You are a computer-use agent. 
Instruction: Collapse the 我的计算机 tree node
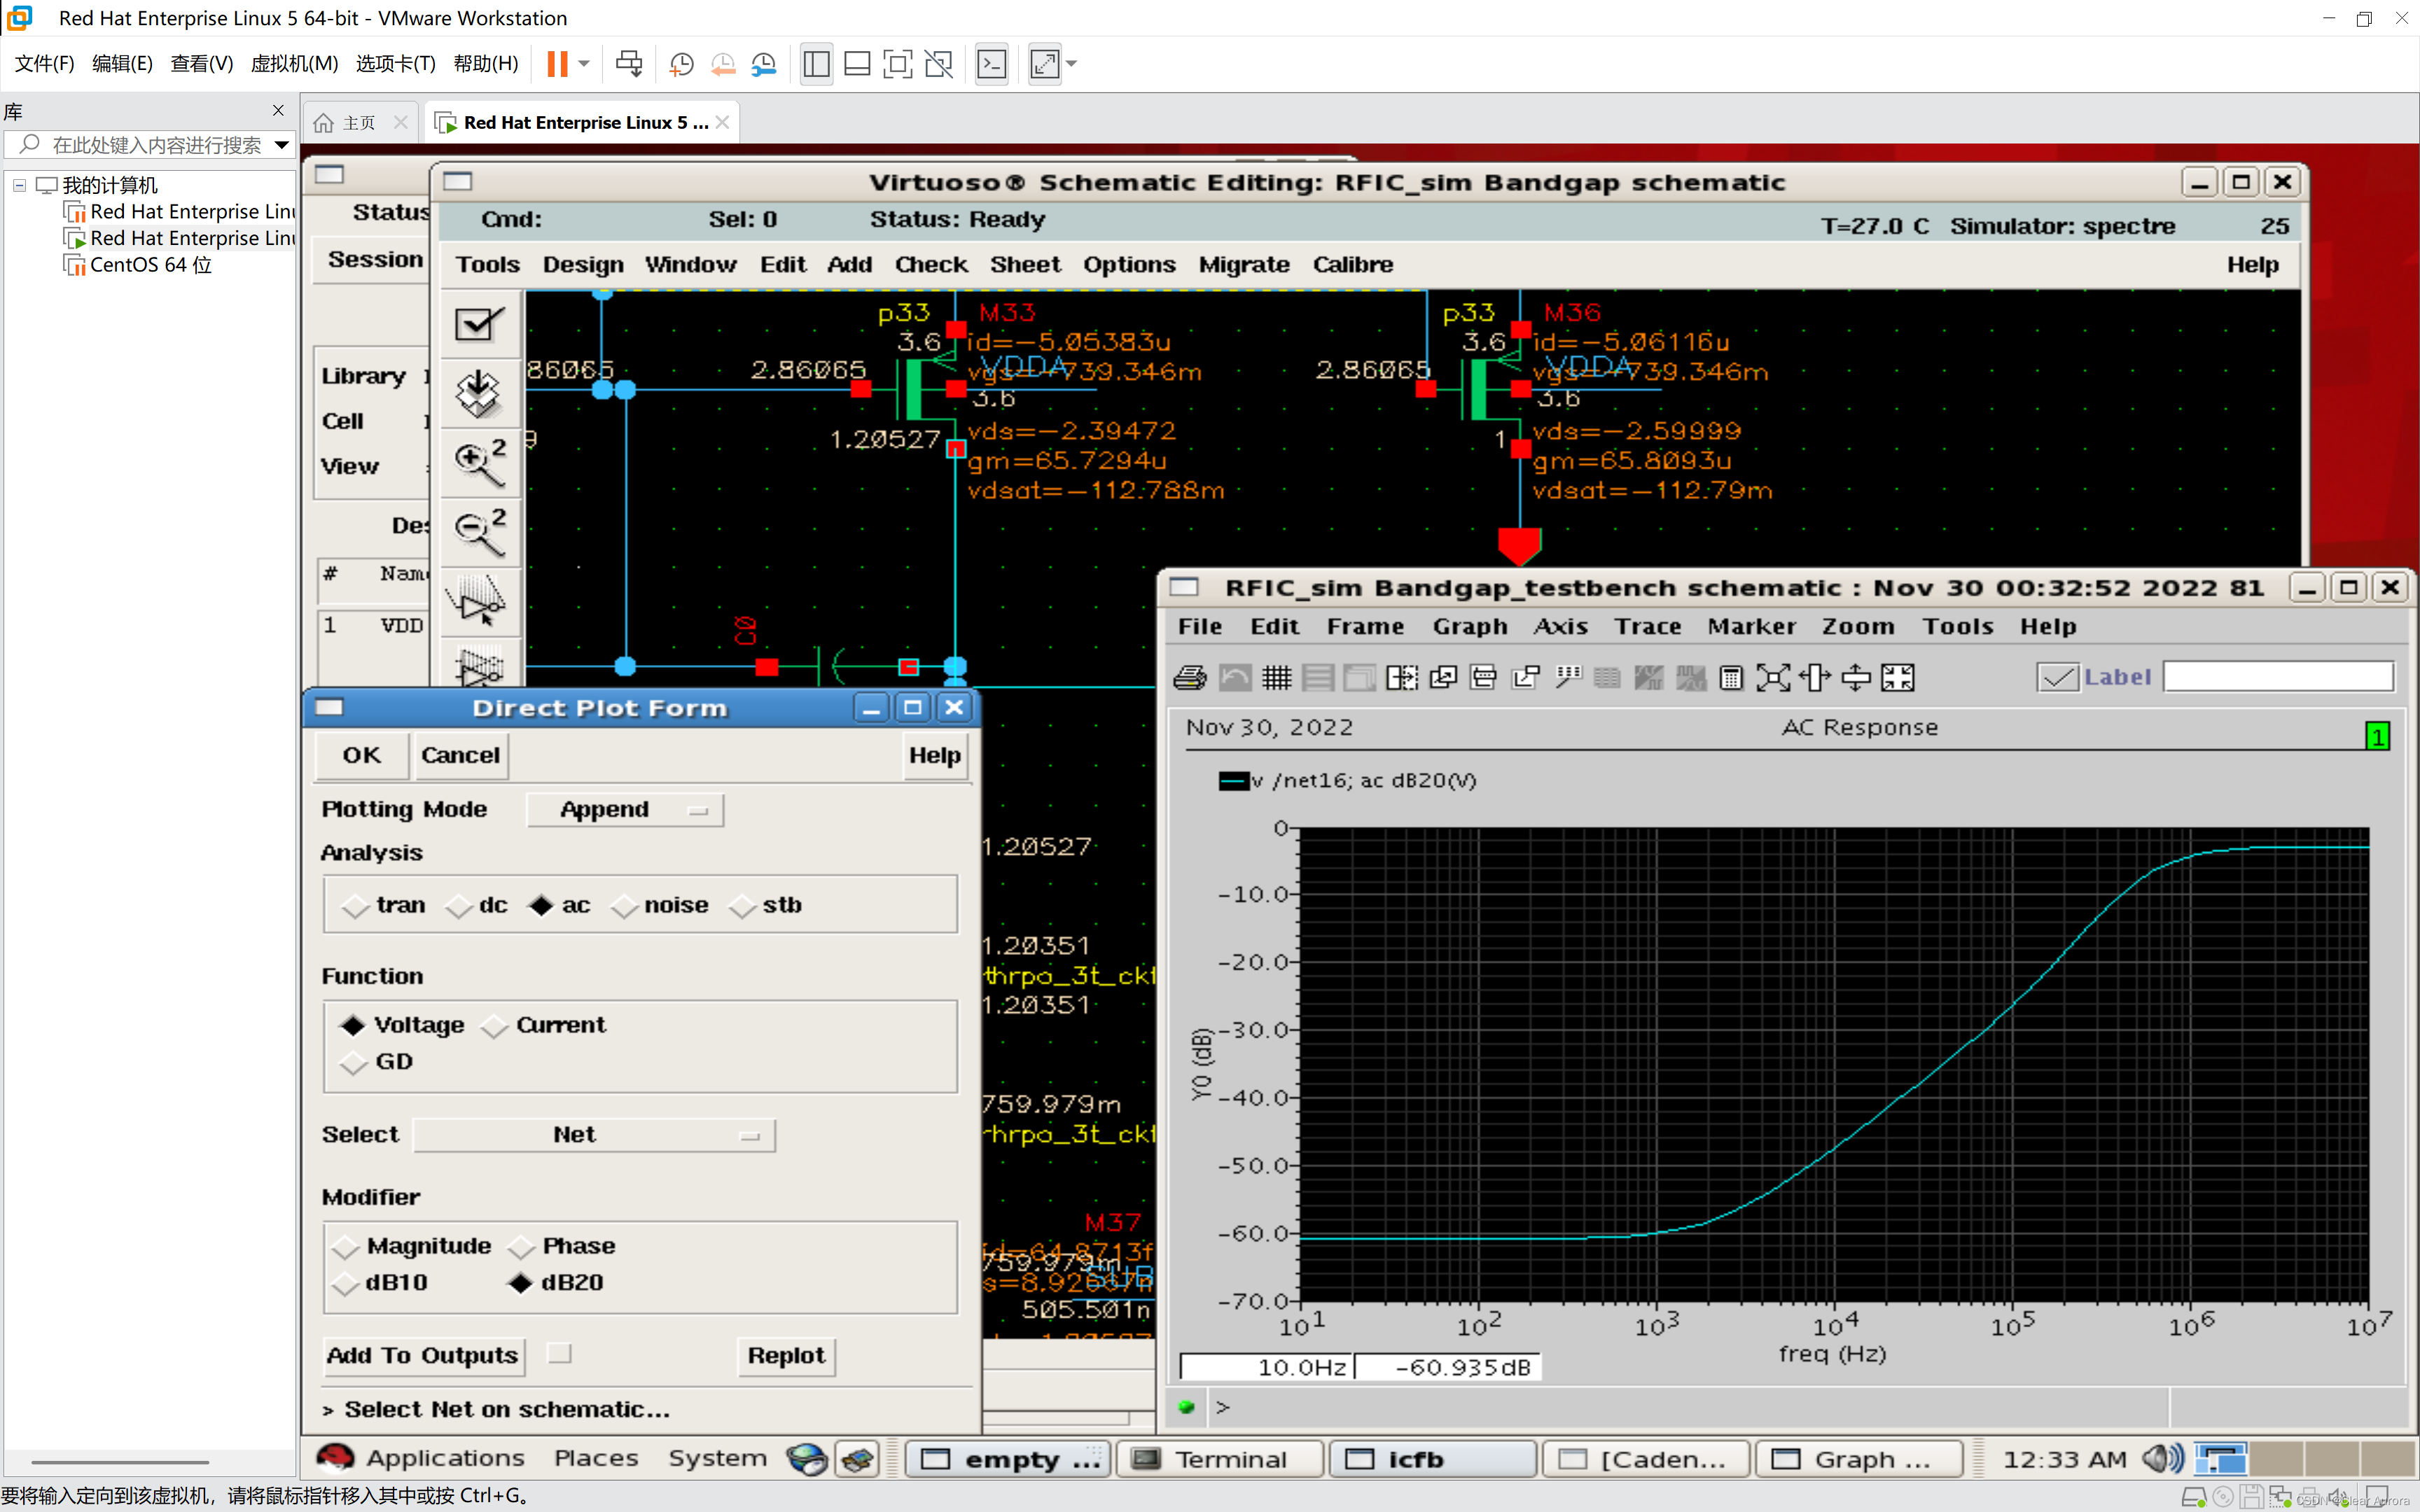point(19,185)
